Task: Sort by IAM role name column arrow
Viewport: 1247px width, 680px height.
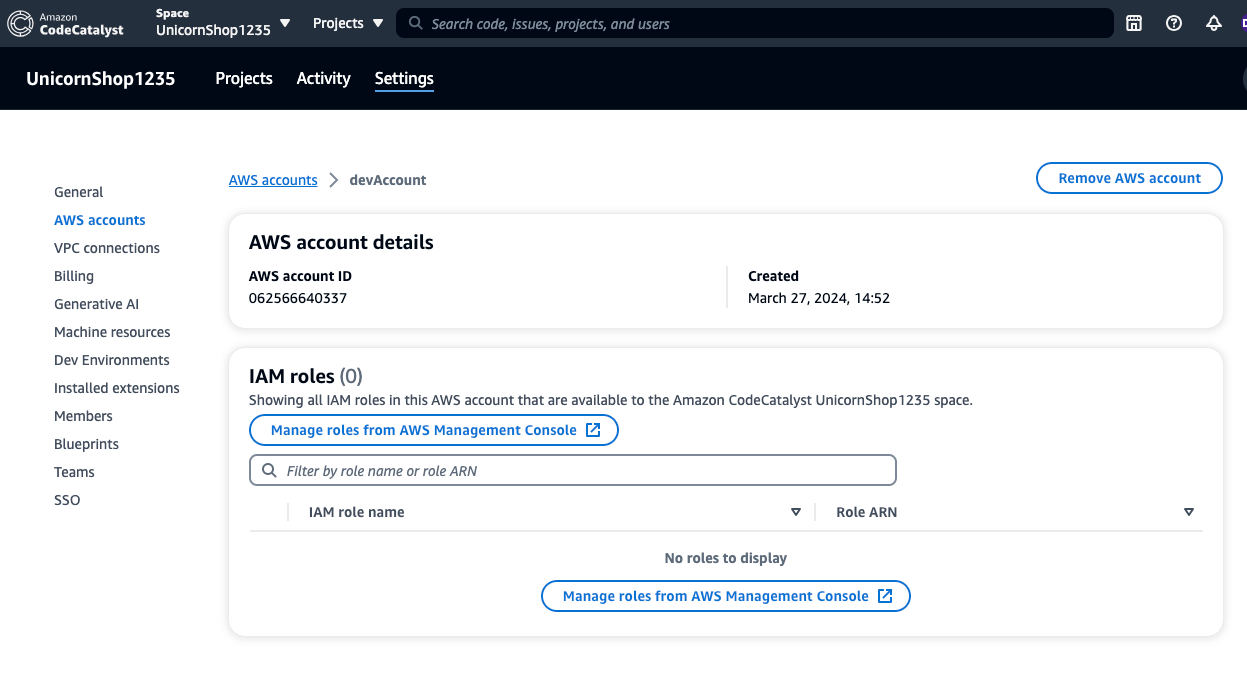Action: pos(796,512)
